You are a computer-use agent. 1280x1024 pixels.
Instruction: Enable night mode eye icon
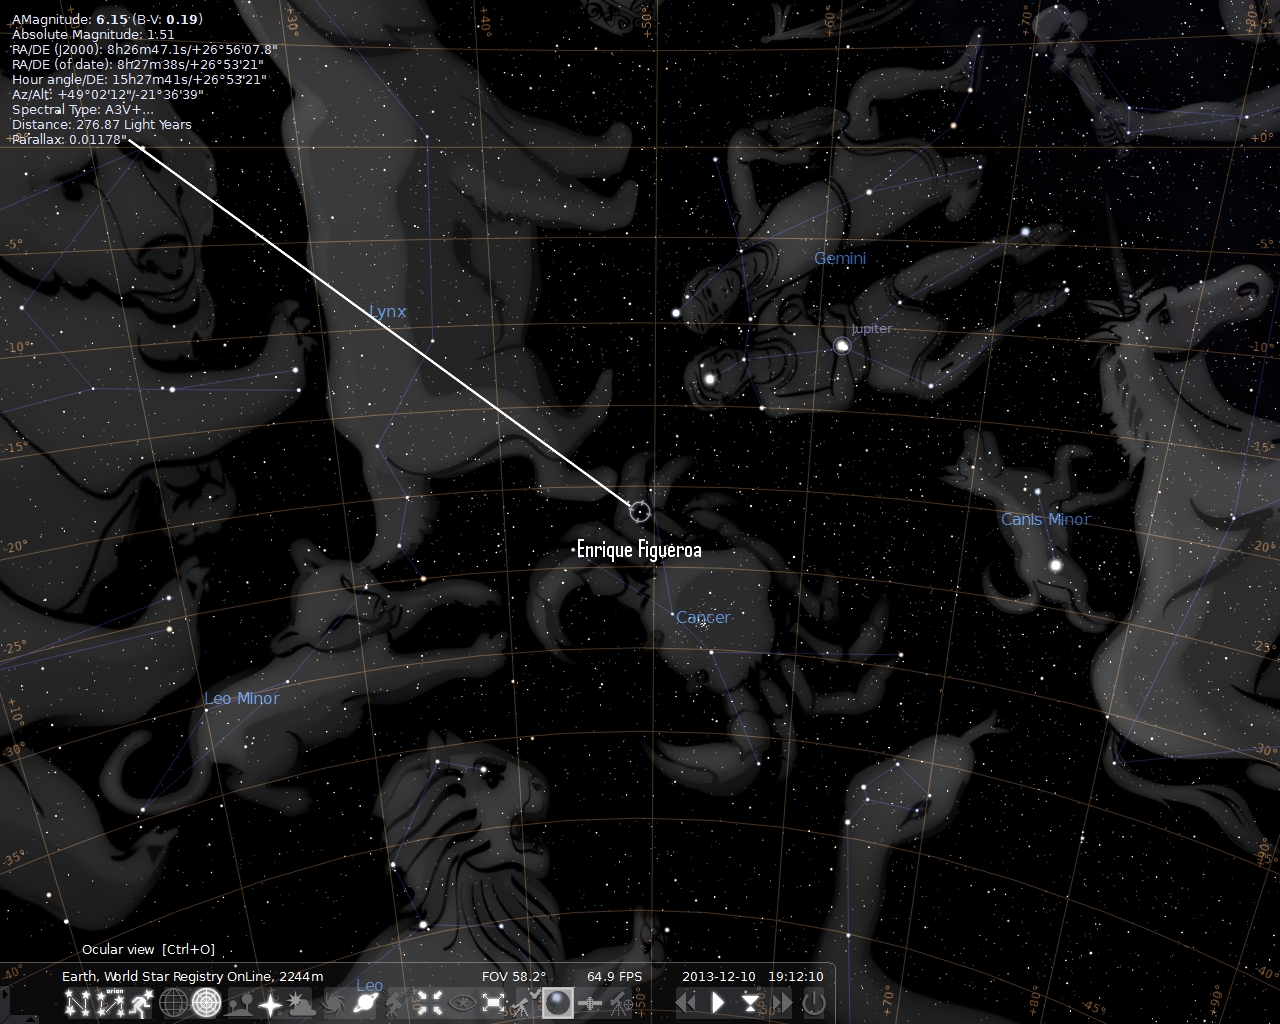click(462, 1002)
